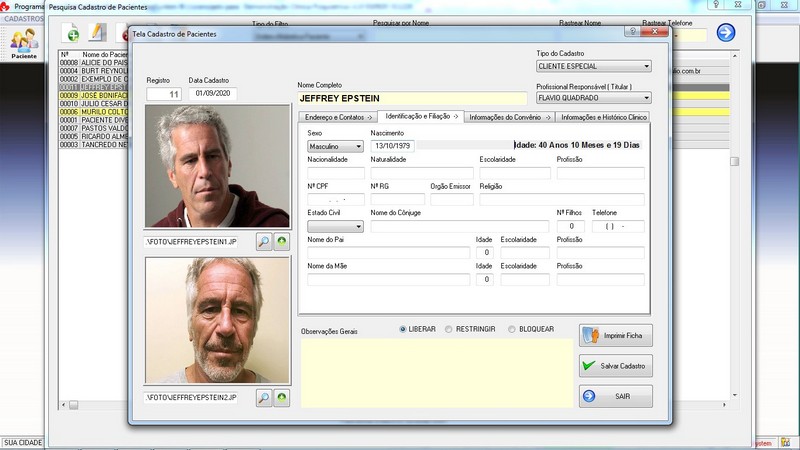Click the Data Cadastro field

[213, 94]
